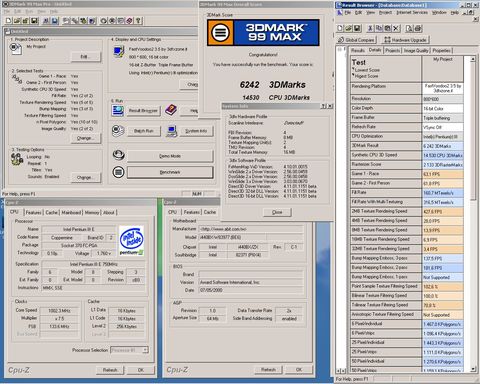Click the Benchmark button
The height and width of the screenshot is (384, 480).
[170, 172]
